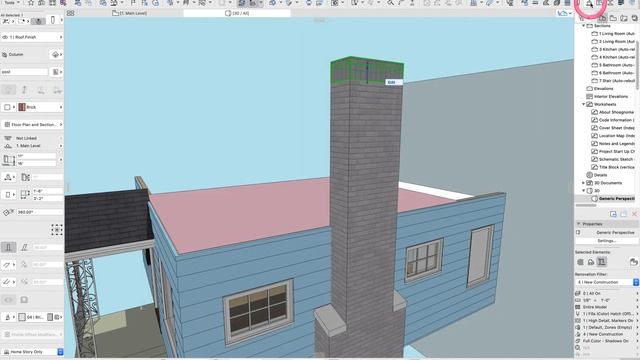Click the Navigator Layout Book icon
640x360 pixels.
coord(624,18)
